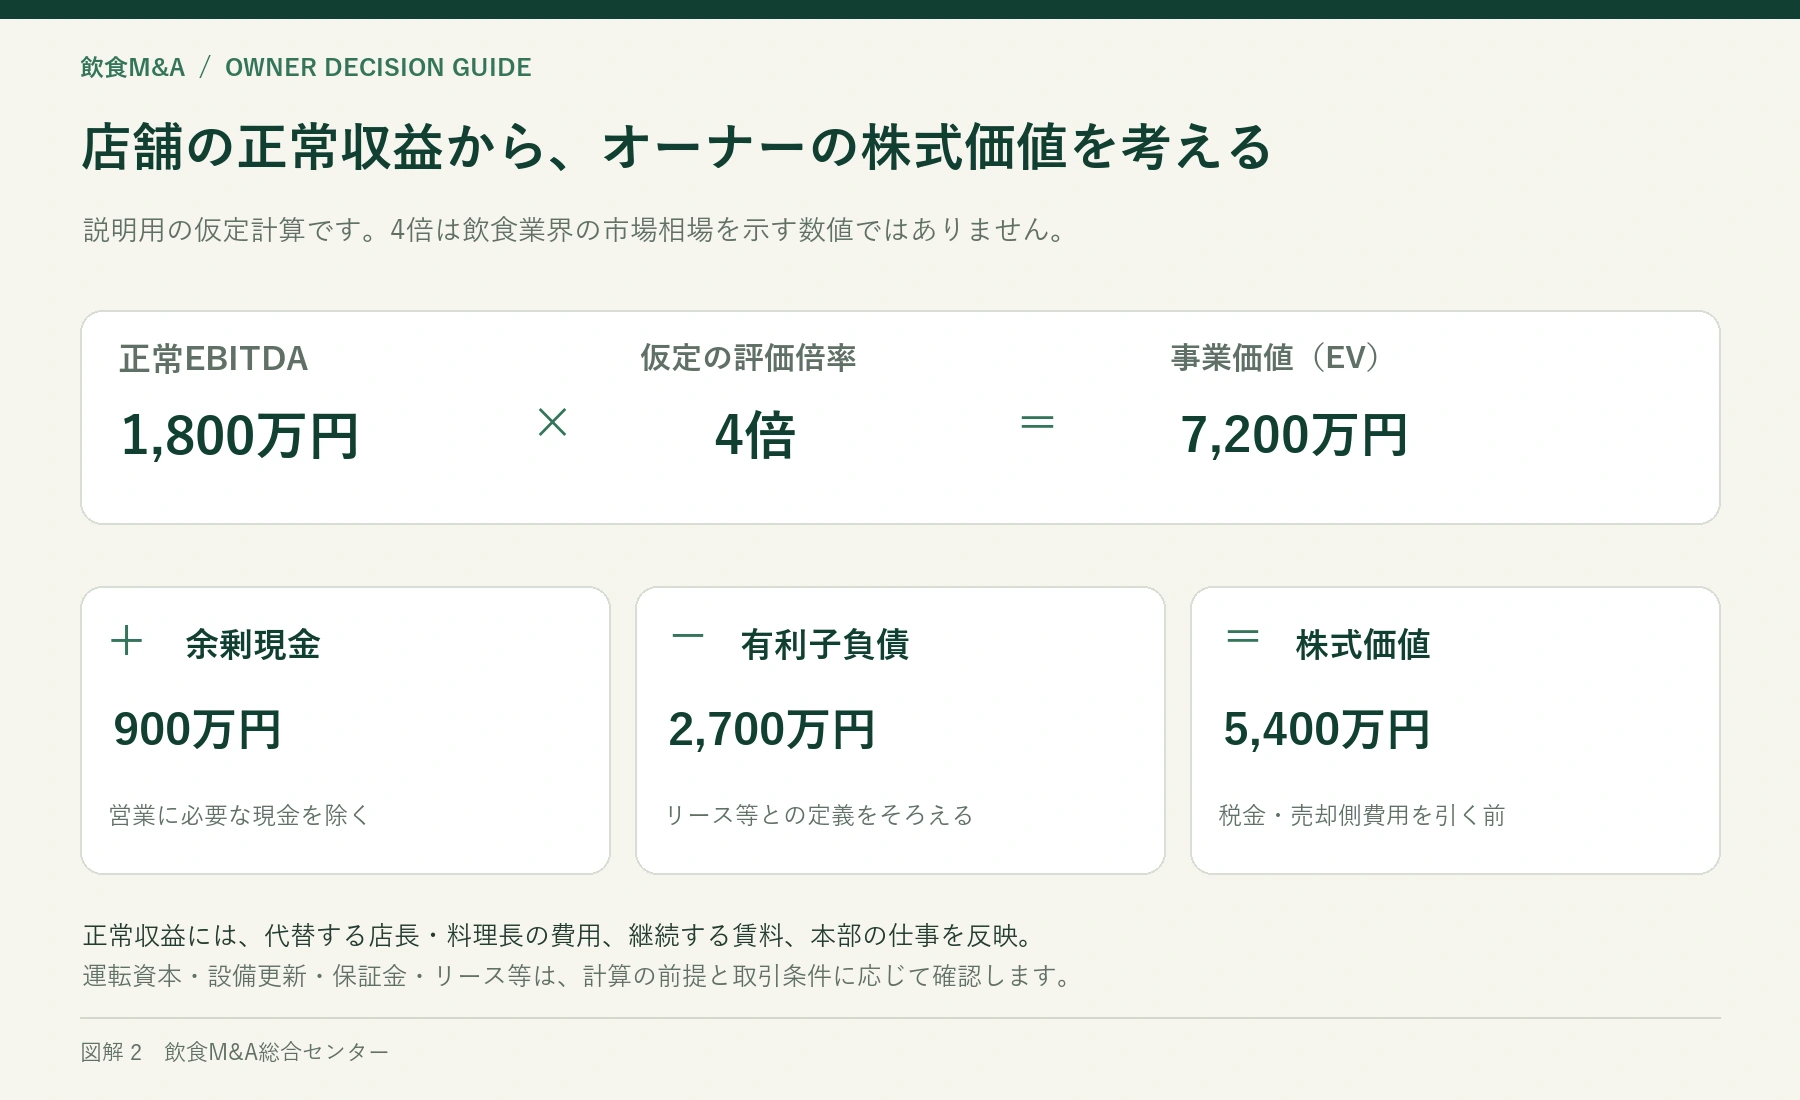Click the 4倍 multiplier value
The width and height of the screenshot is (1800, 1100).
755,436
